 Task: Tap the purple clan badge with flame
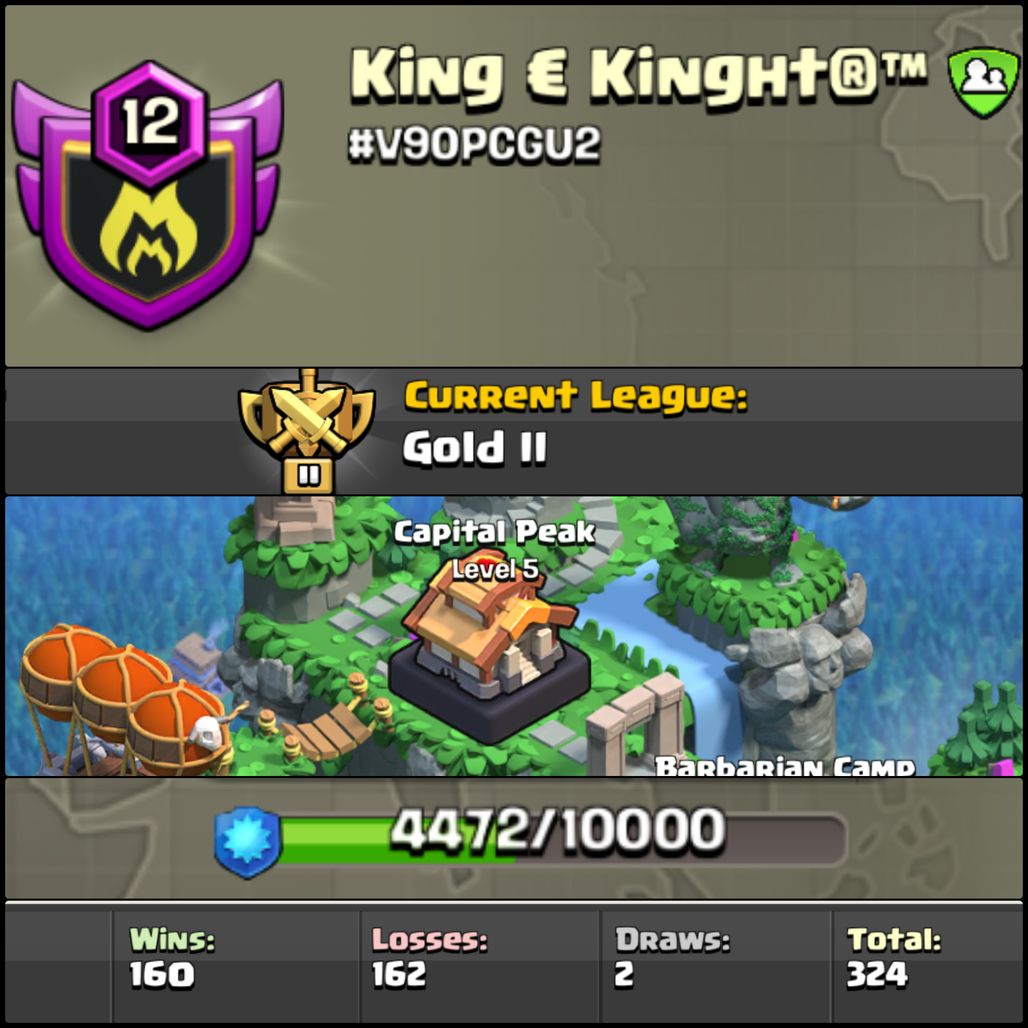tap(148, 195)
